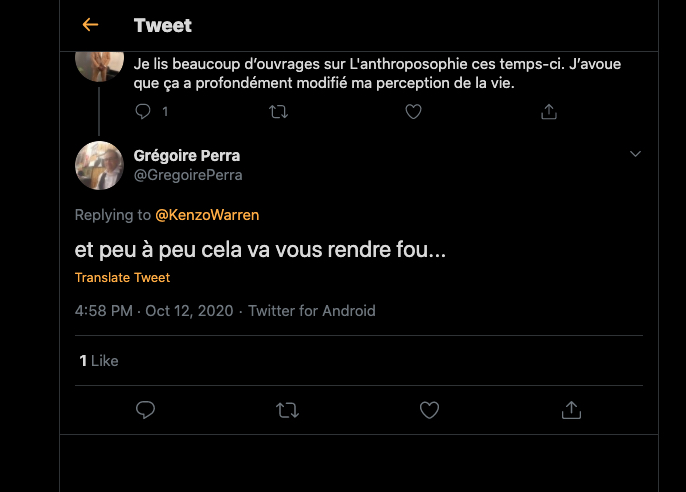
Task: Share the parent tweet about anthroposophie
Action: [x=548, y=112]
